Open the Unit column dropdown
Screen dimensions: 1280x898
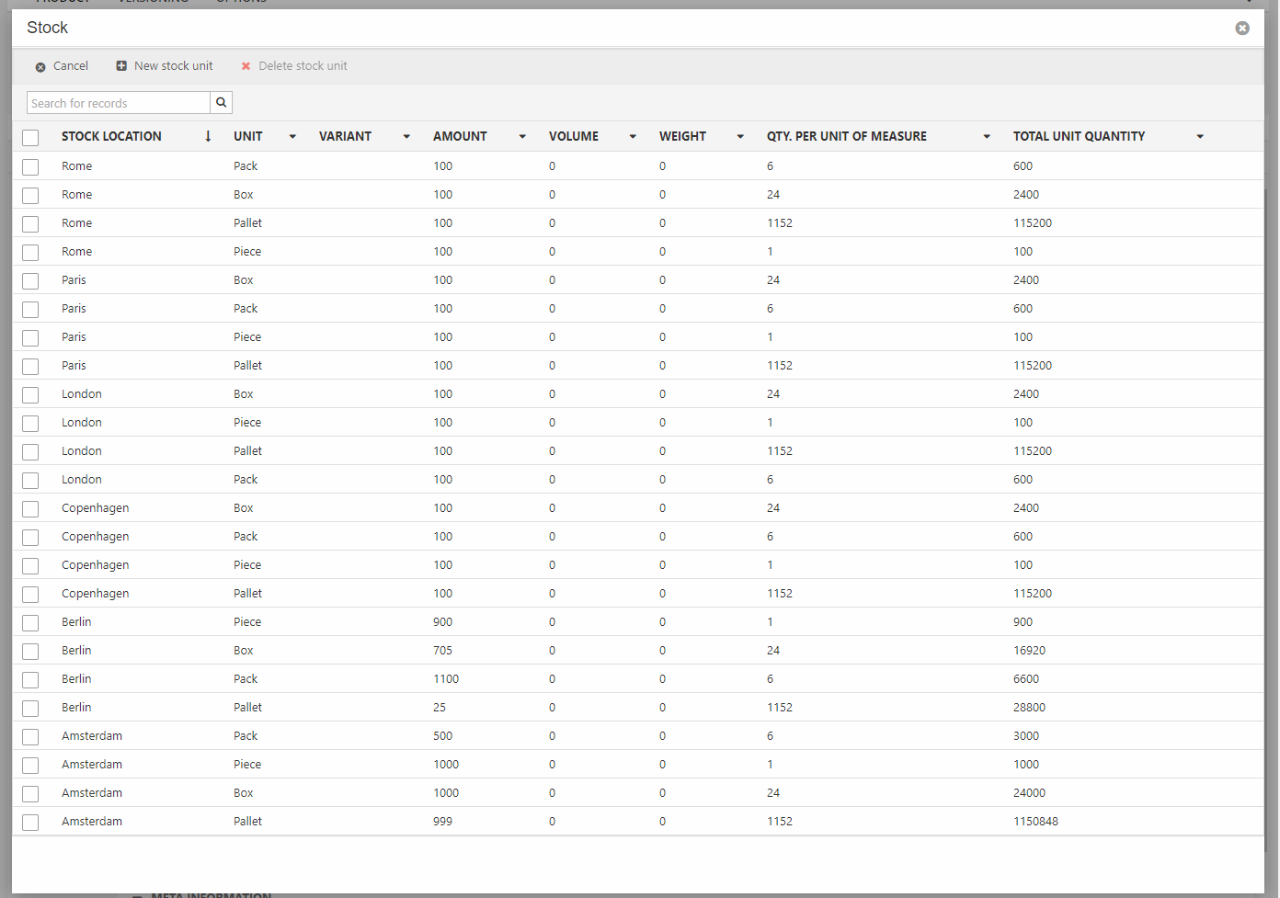tap(292, 137)
